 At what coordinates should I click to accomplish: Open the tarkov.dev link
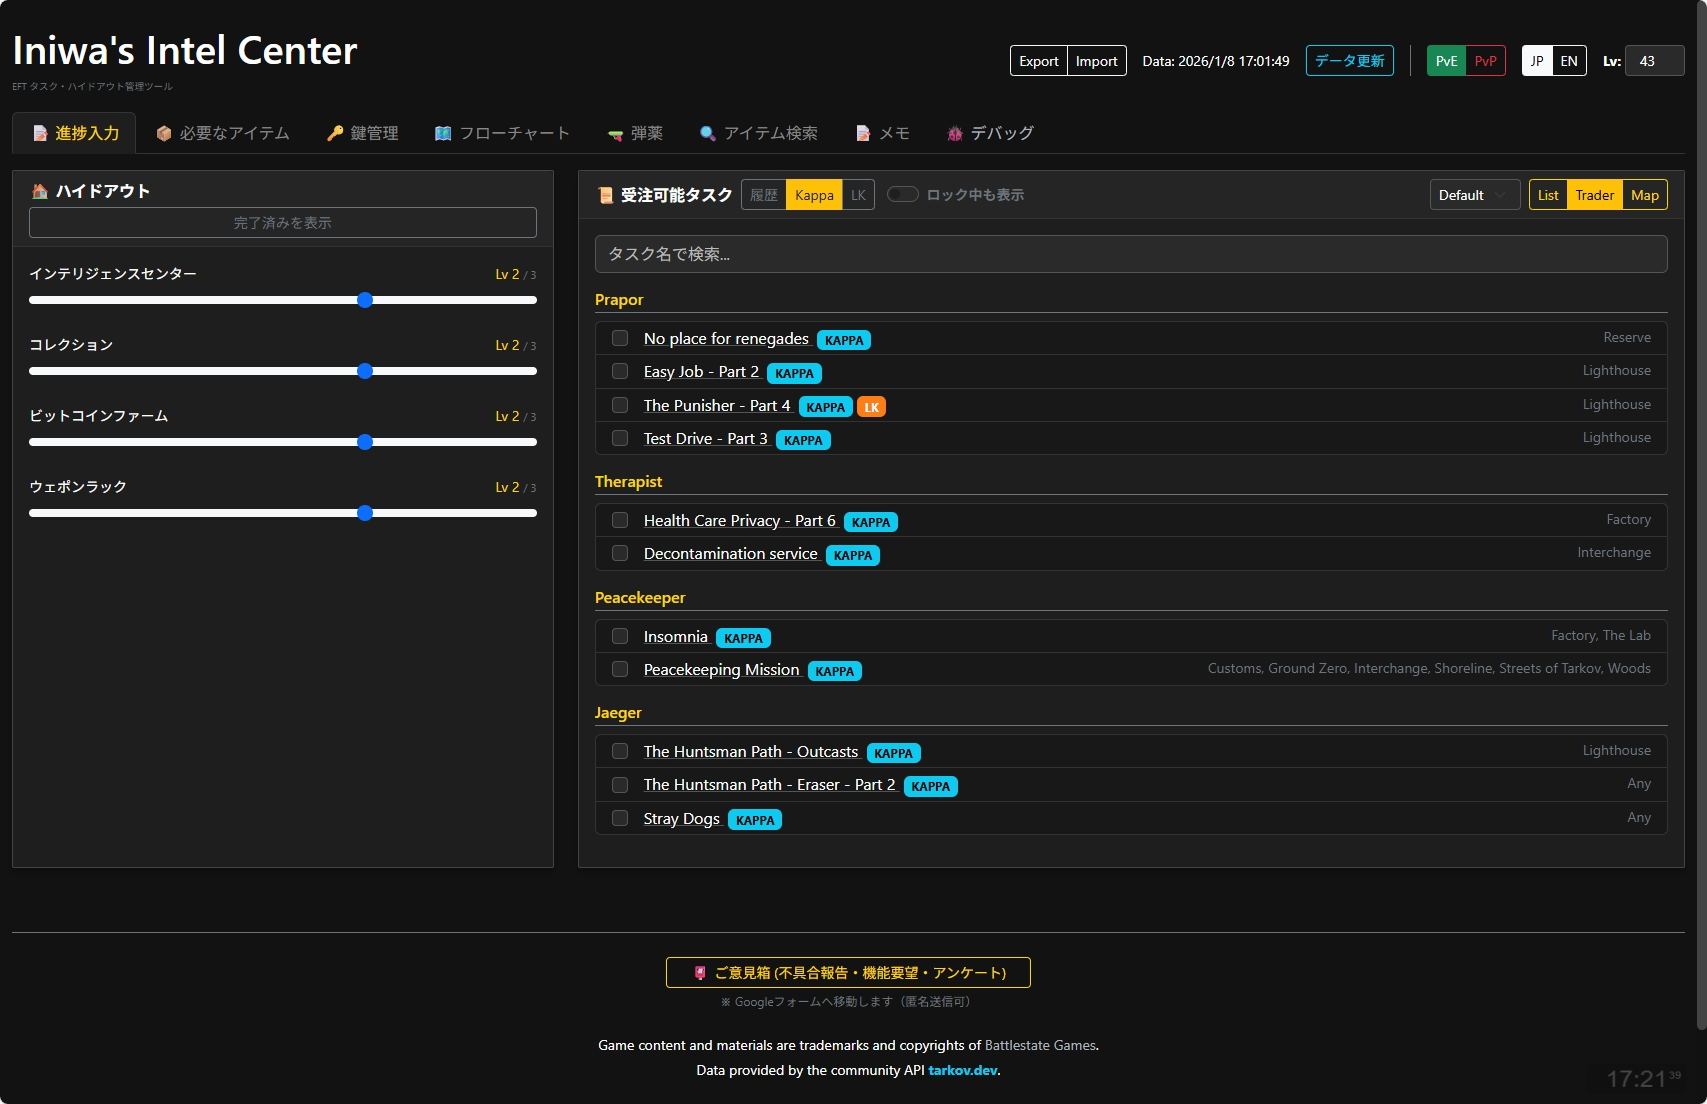pos(962,1070)
